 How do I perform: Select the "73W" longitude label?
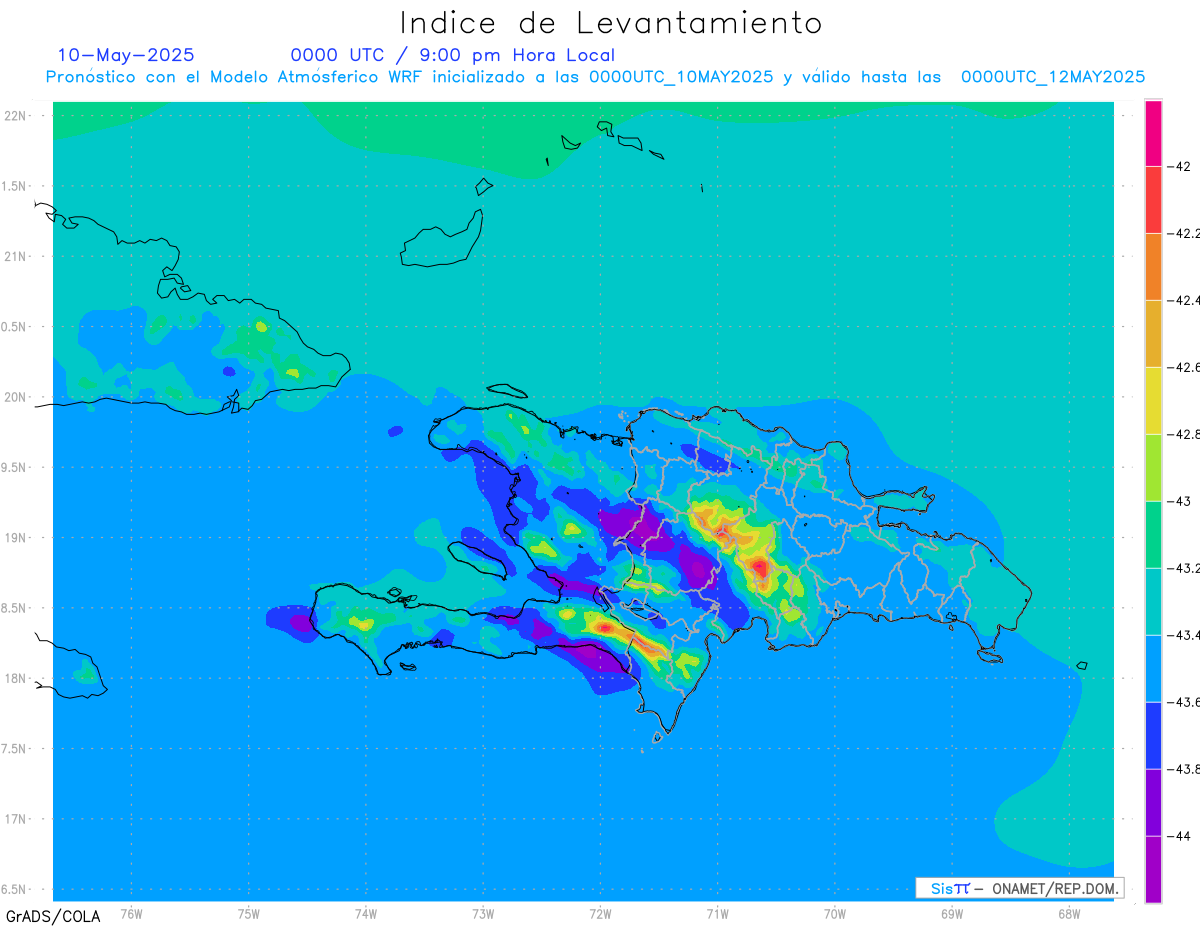[483, 912]
